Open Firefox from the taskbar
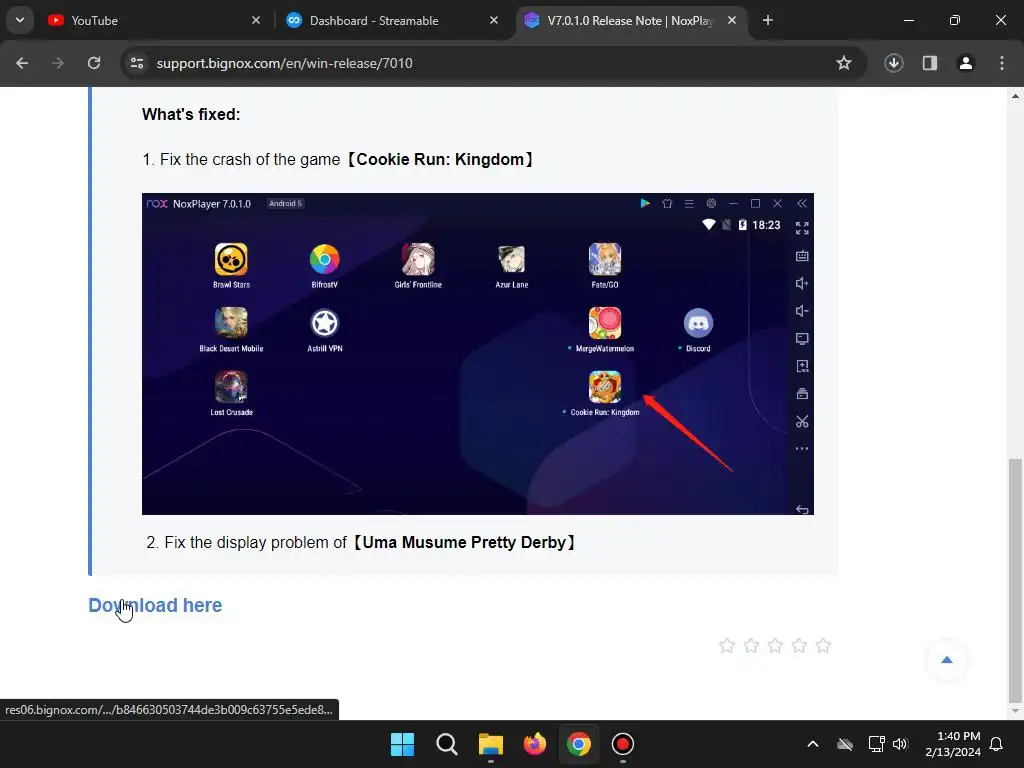 click(535, 744)
